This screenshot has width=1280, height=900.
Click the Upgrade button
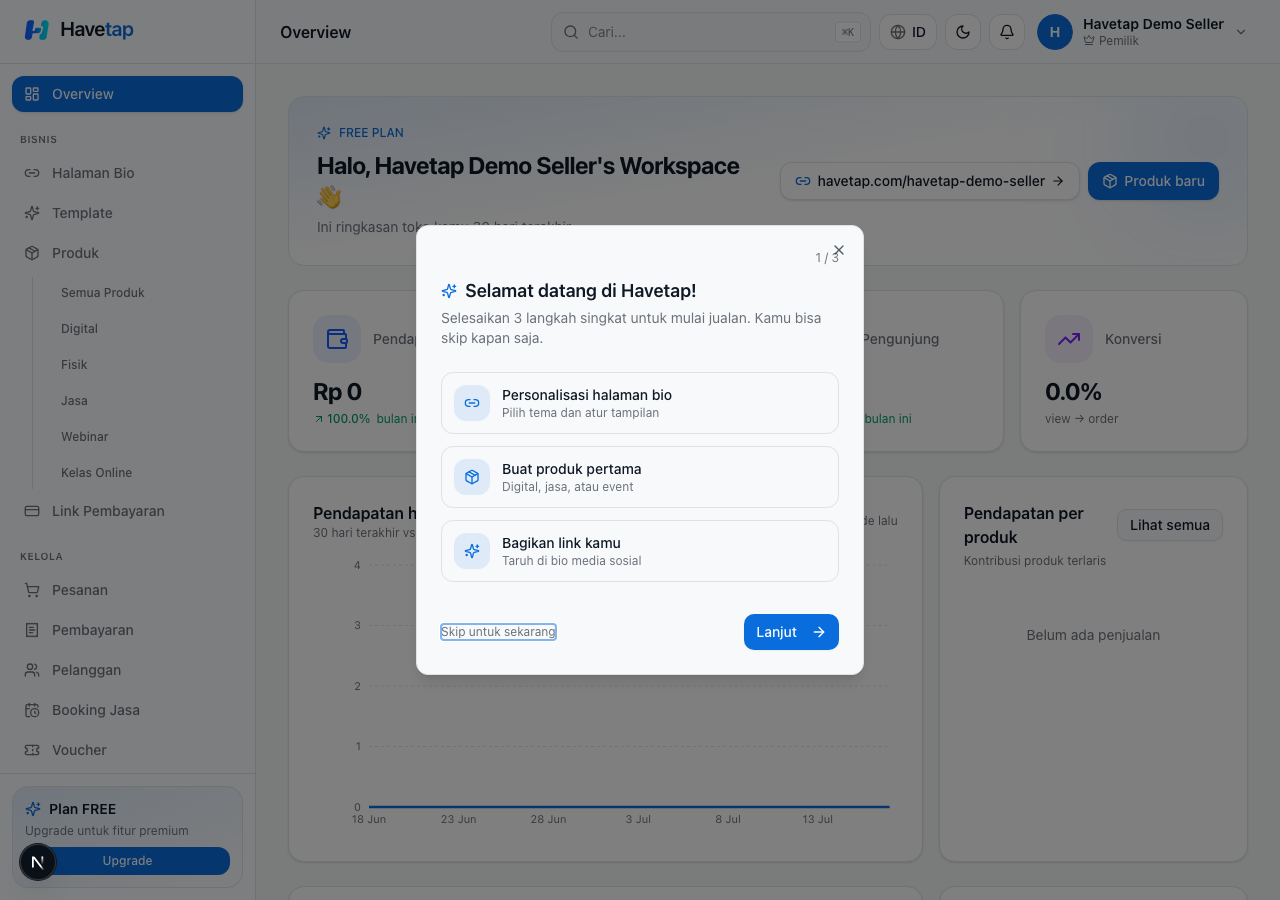[127, 861]
